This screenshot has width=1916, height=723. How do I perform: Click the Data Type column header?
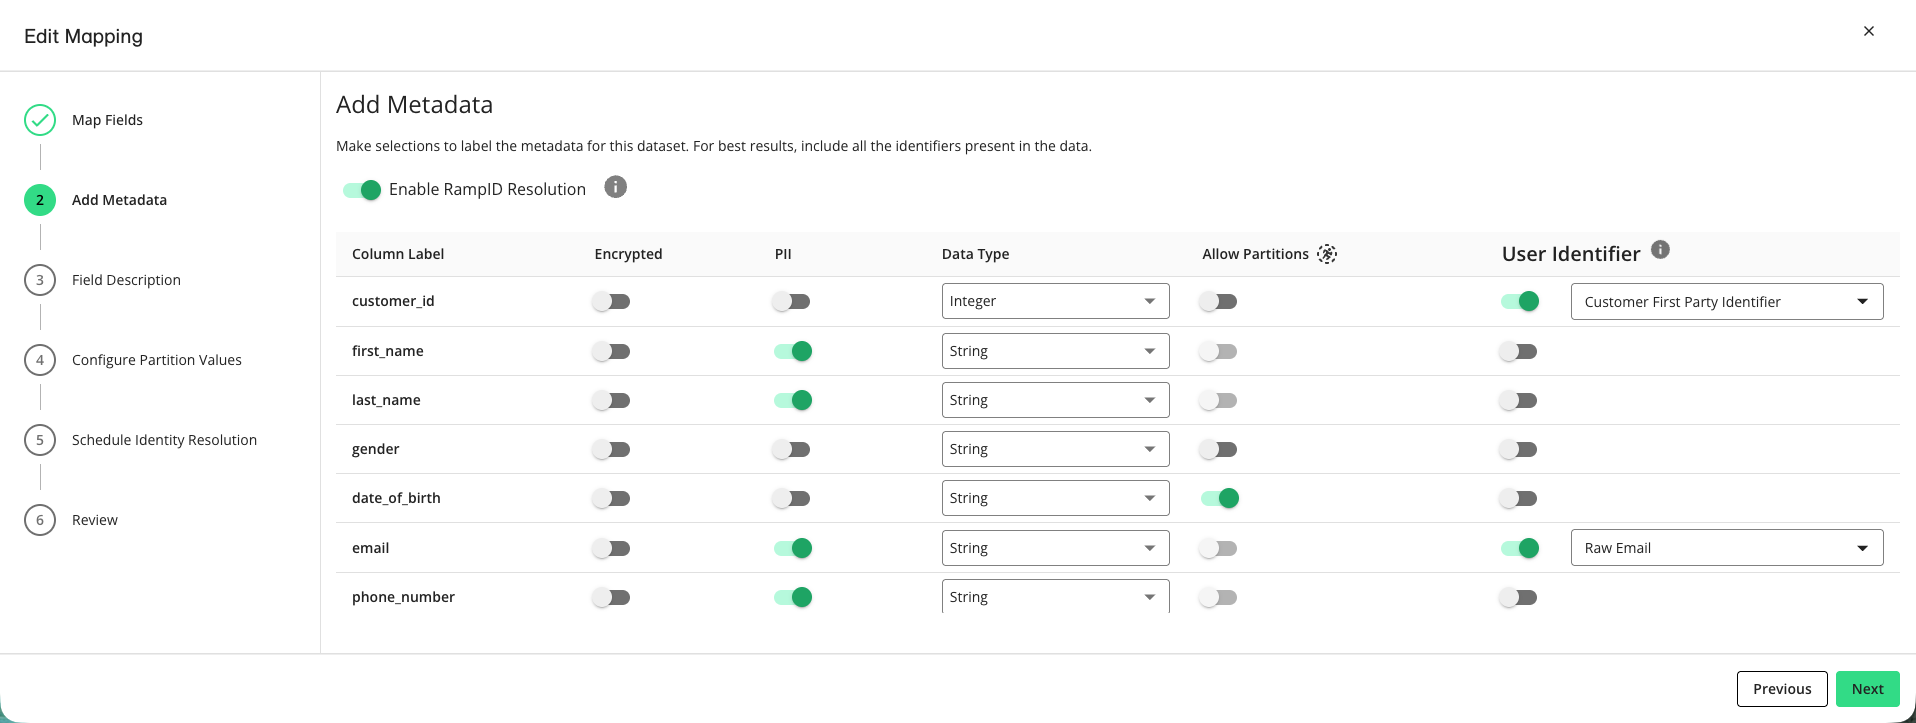975,254
